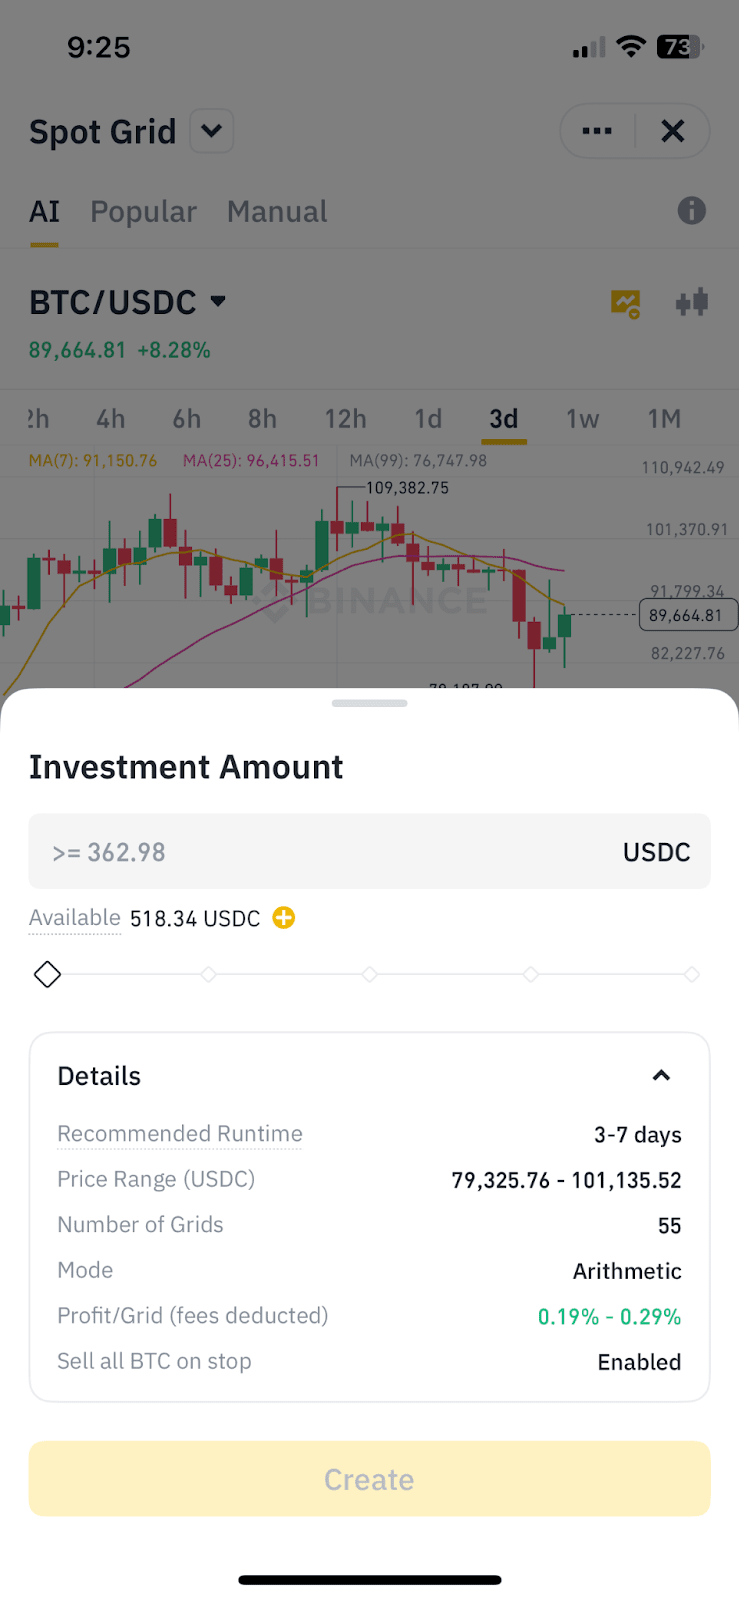Set investment slider to the midpoint
The height and width of the screenshot is (1600, 739).
370,974
